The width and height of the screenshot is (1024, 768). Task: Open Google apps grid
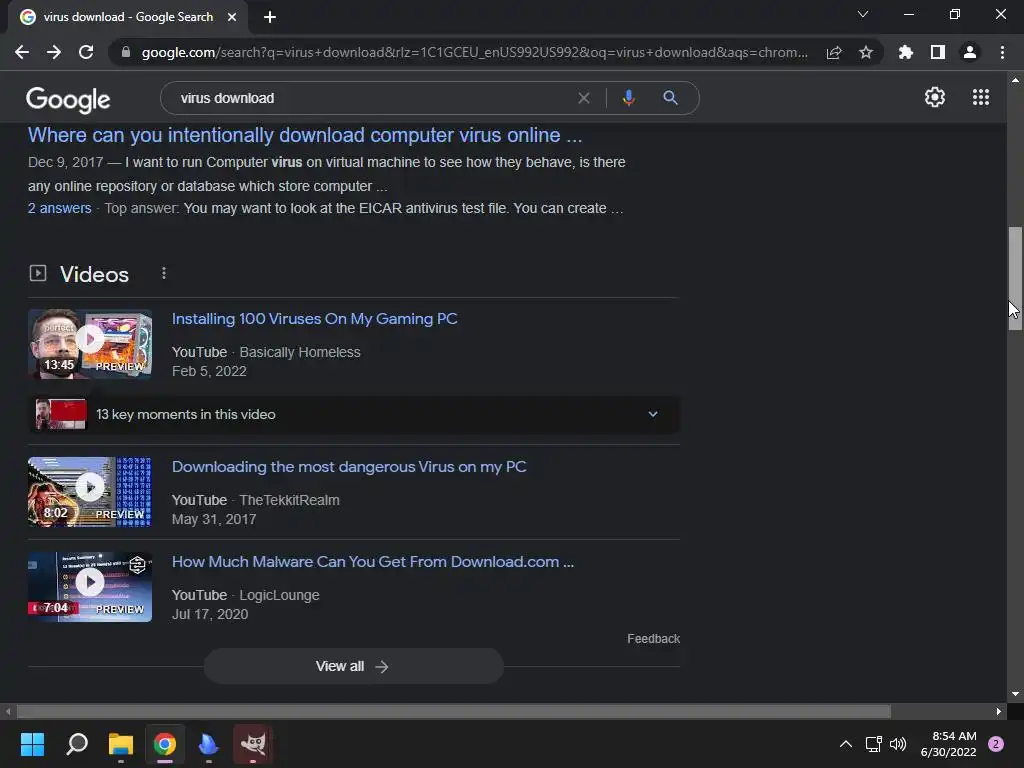[981, 97]
